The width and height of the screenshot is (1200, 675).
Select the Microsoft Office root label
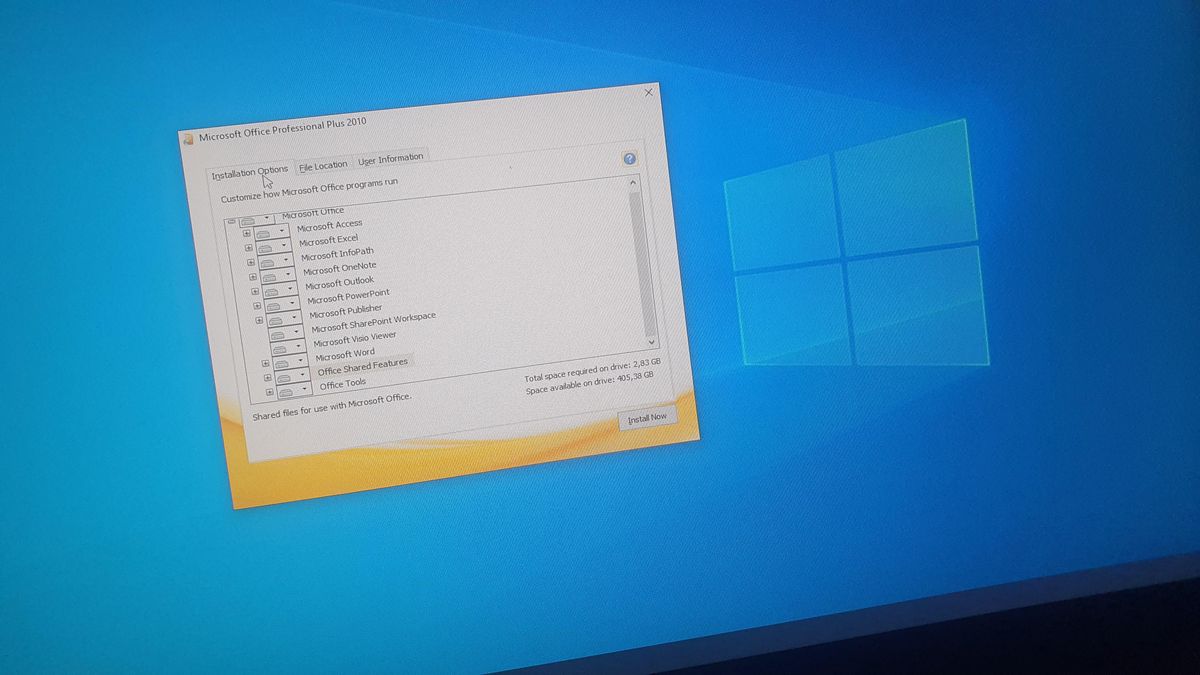313,213
